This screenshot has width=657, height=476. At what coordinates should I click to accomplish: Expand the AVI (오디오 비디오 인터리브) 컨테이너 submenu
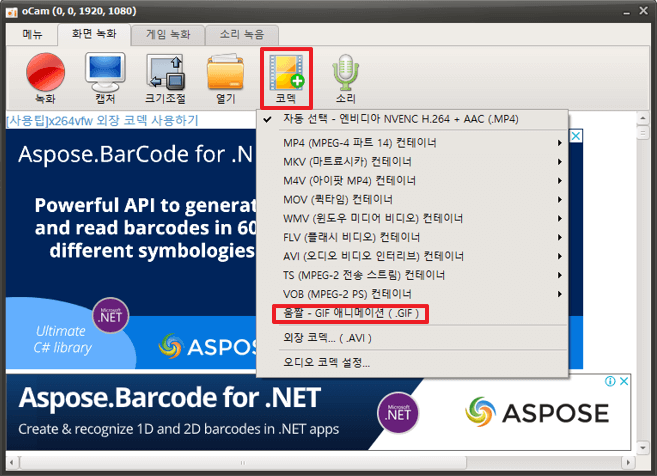412,256
